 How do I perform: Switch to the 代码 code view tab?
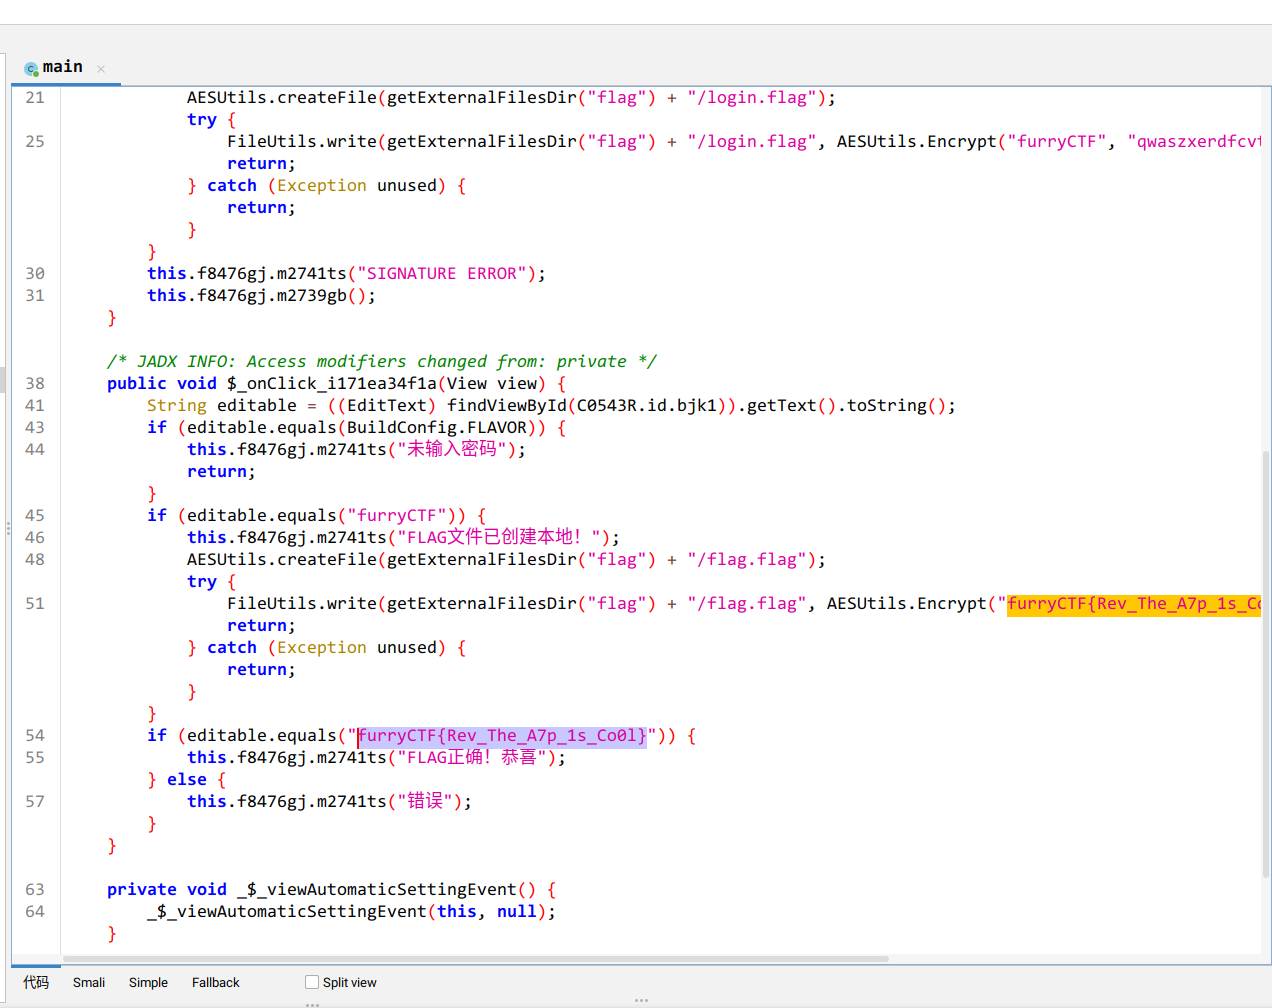click(36, 982)
